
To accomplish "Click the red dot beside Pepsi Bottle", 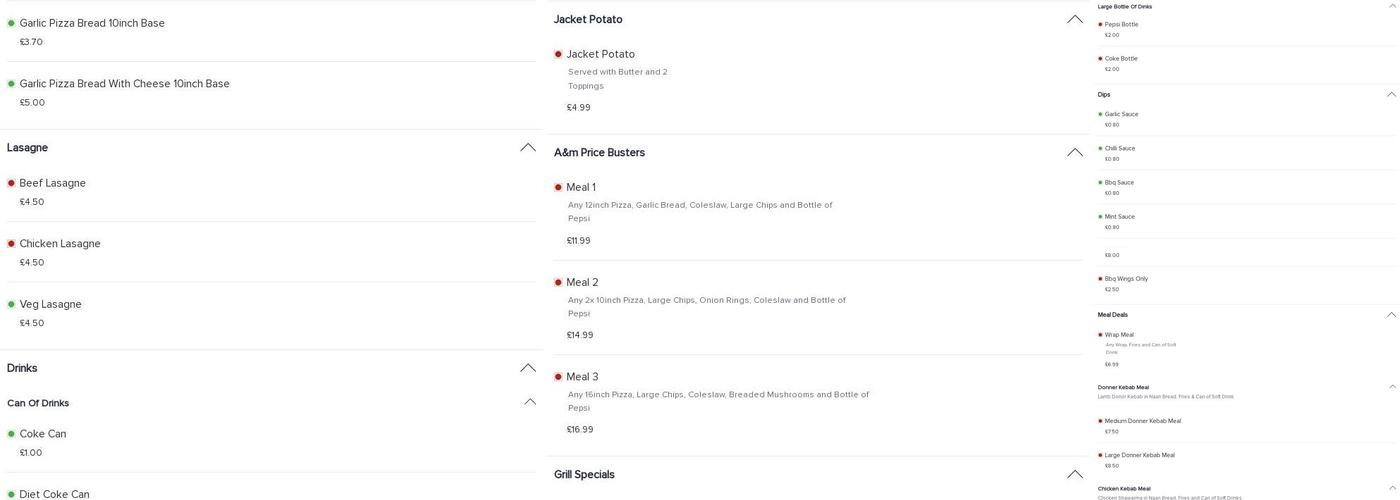I will pos(1100,25).
